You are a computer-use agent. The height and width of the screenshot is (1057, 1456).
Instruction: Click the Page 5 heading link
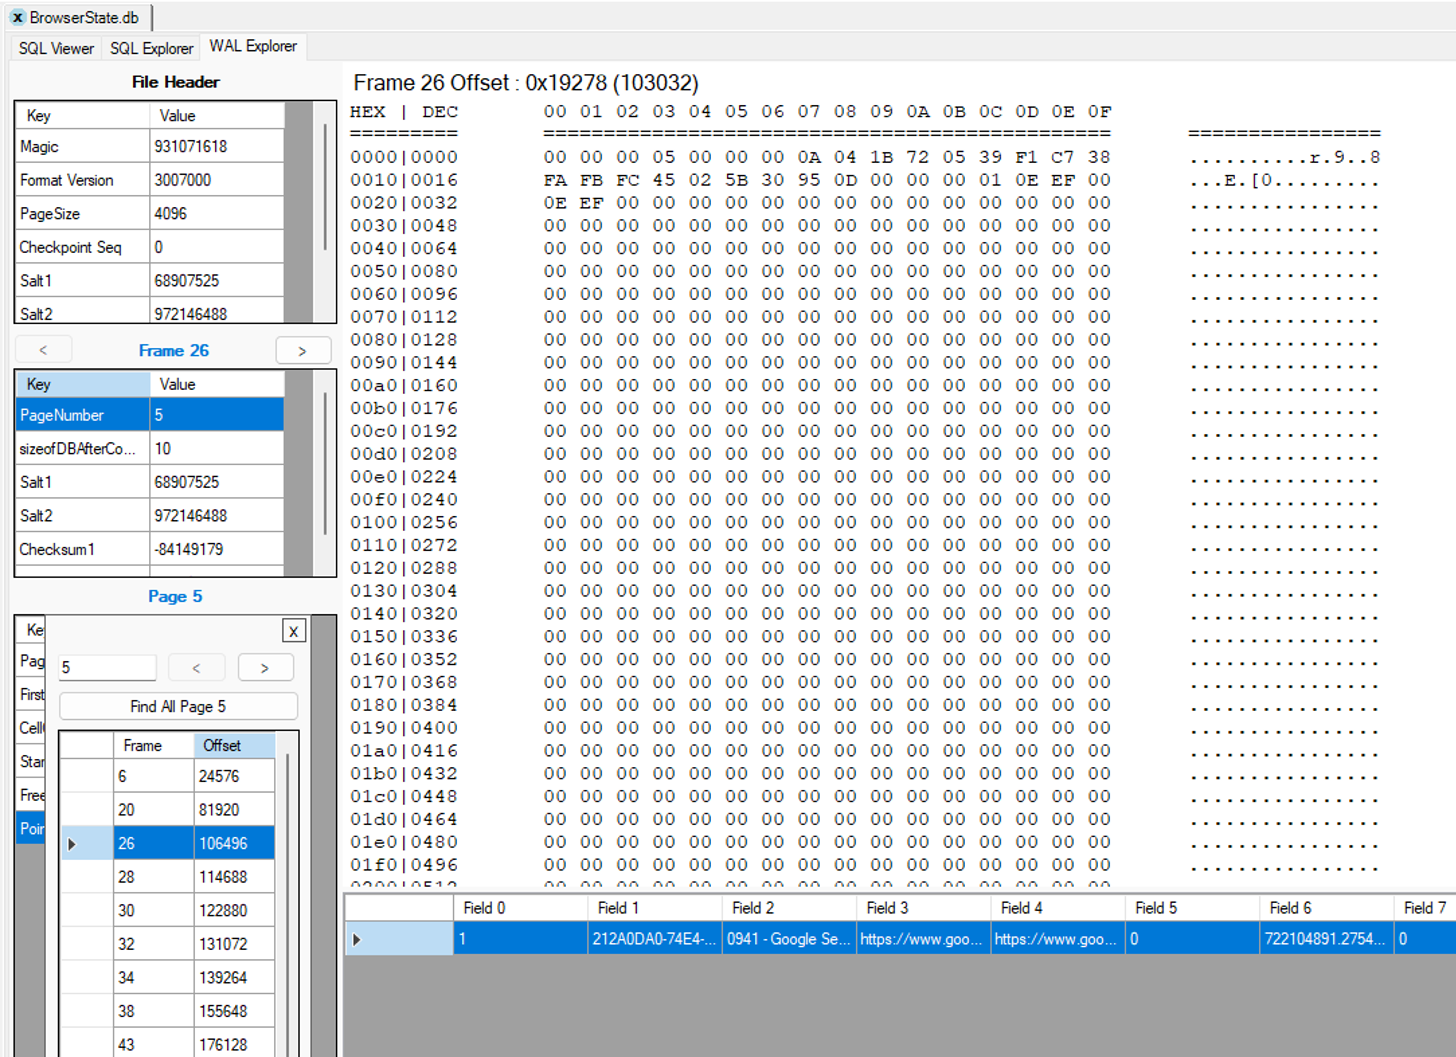point(175,596)
